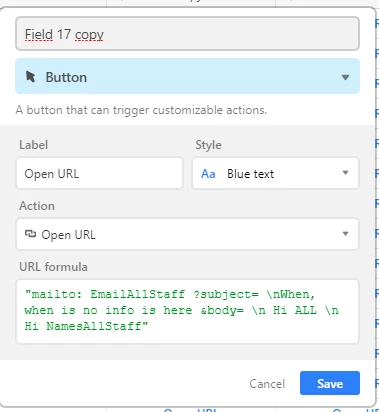379x412 pixels.
Task: Click the button description text about customizable actions
Action: click(x=141, y=110)
